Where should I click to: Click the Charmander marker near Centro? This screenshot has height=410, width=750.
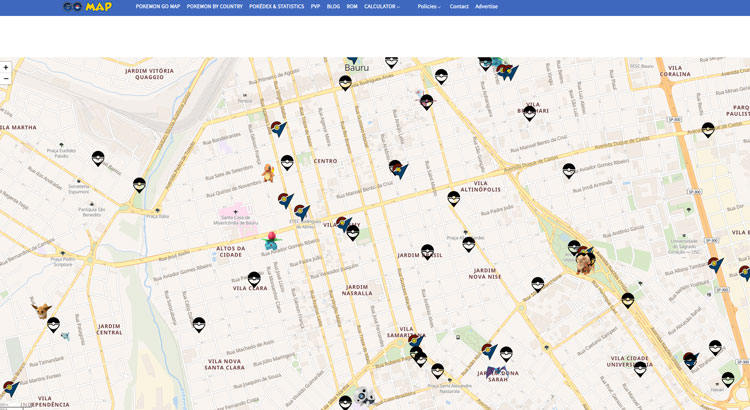click(268, 172)
